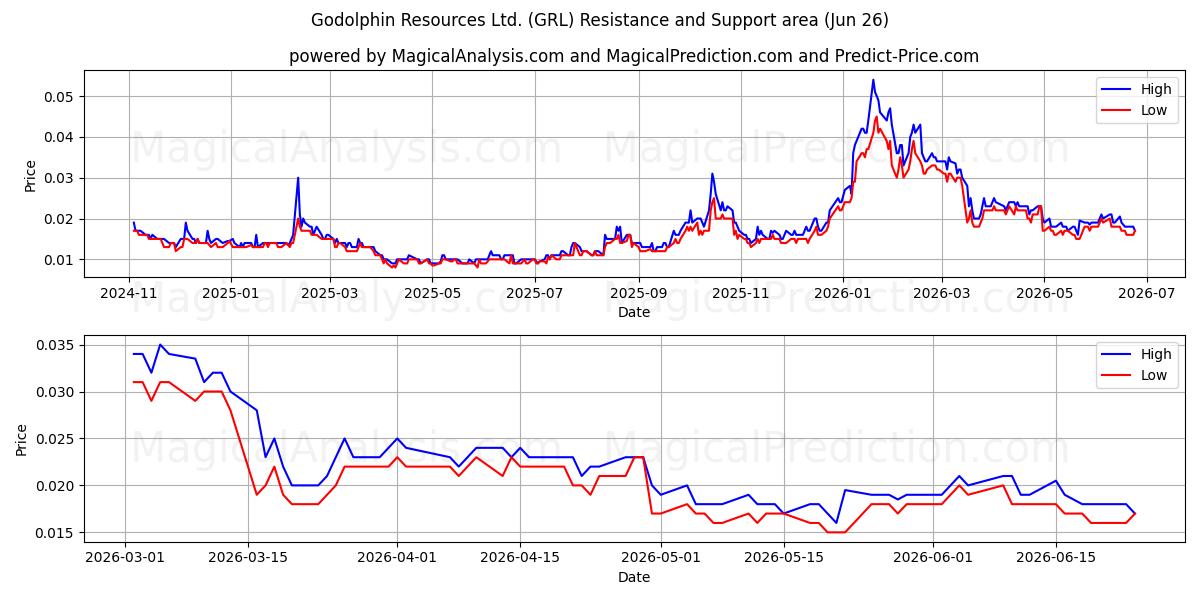Click the '2026-05' x-axis tick label
Screen dimensions: 1200x600
coord(1042,293)
